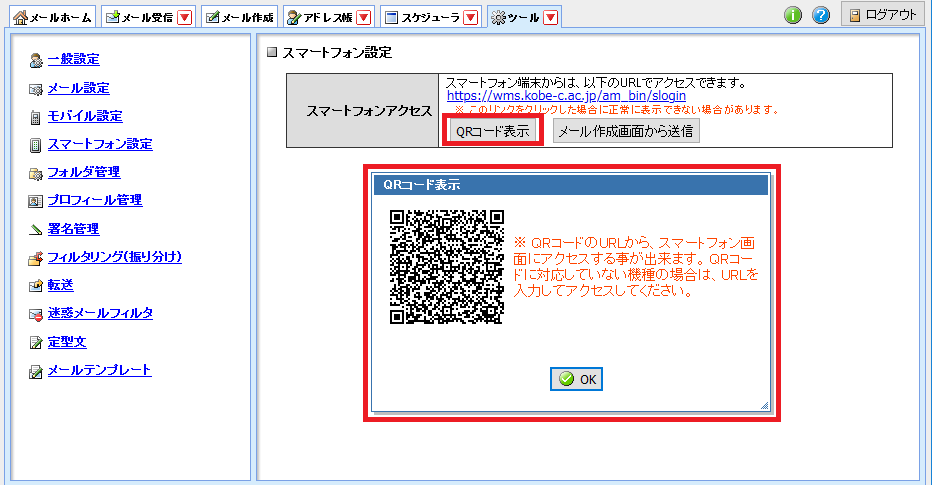Open 転送 link in sidebar

[x=61, y=285]
